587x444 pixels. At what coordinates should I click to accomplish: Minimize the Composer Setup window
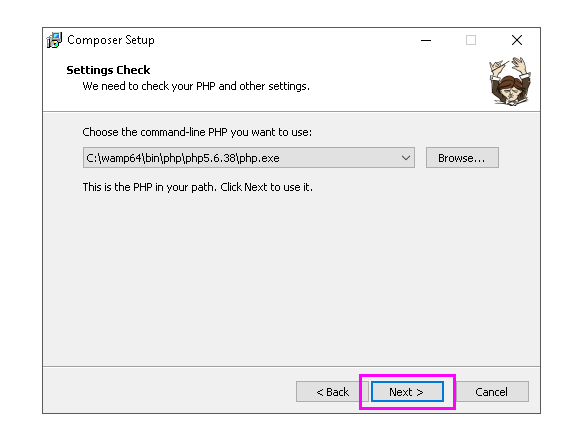[x=426, y=40]
